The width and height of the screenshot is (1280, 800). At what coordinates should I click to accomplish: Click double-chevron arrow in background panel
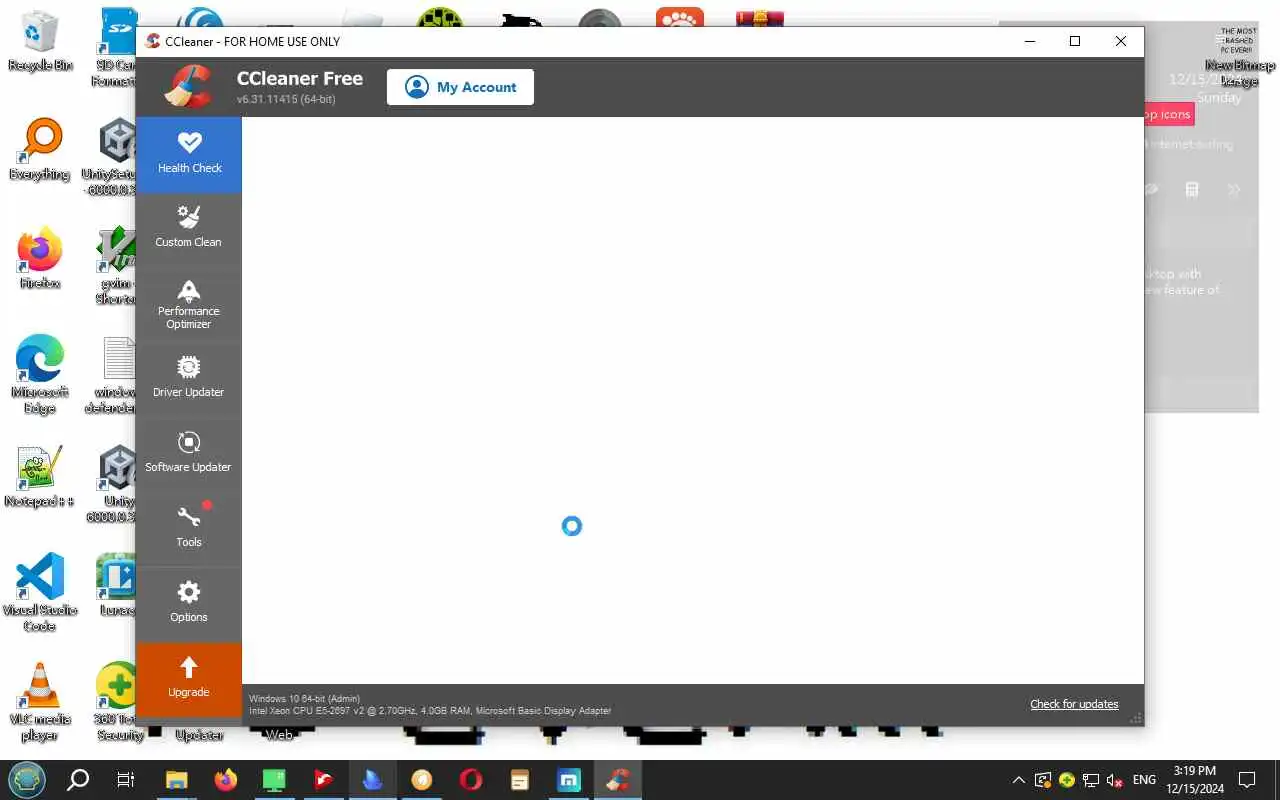[1234, 190]
